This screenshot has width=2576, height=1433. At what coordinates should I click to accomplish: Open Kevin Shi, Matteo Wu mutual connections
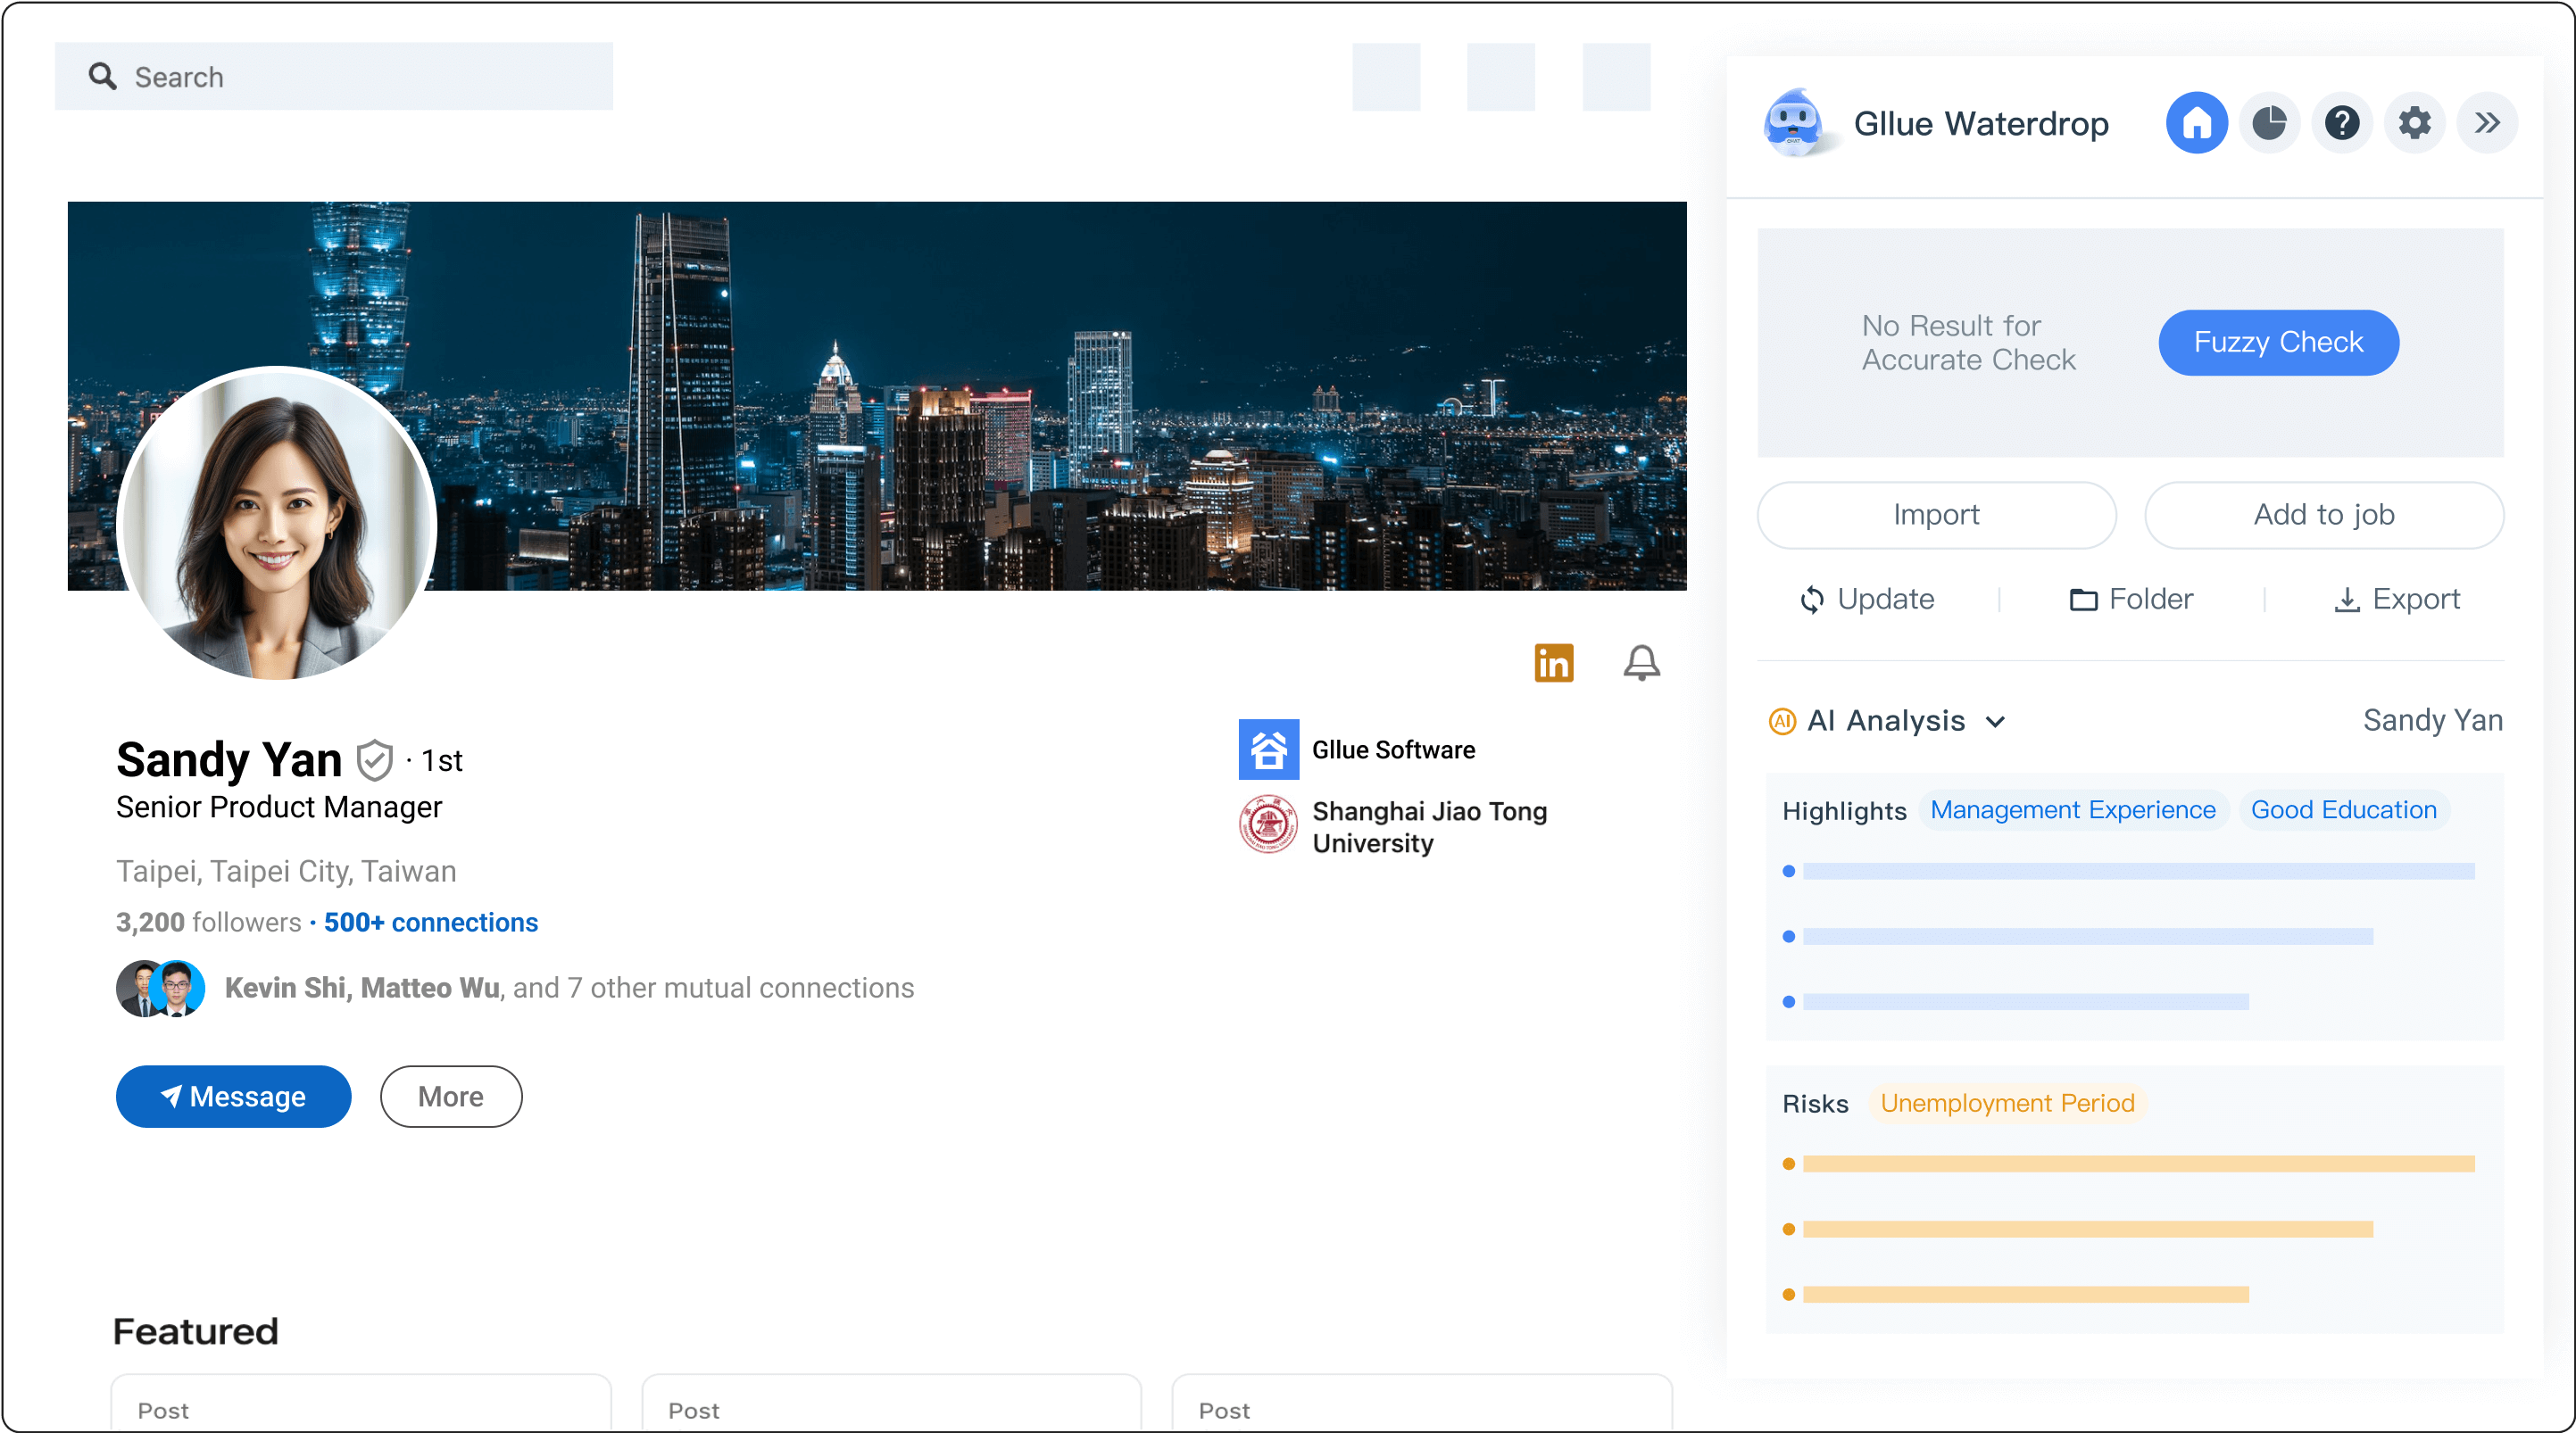[x=569, y=988]
